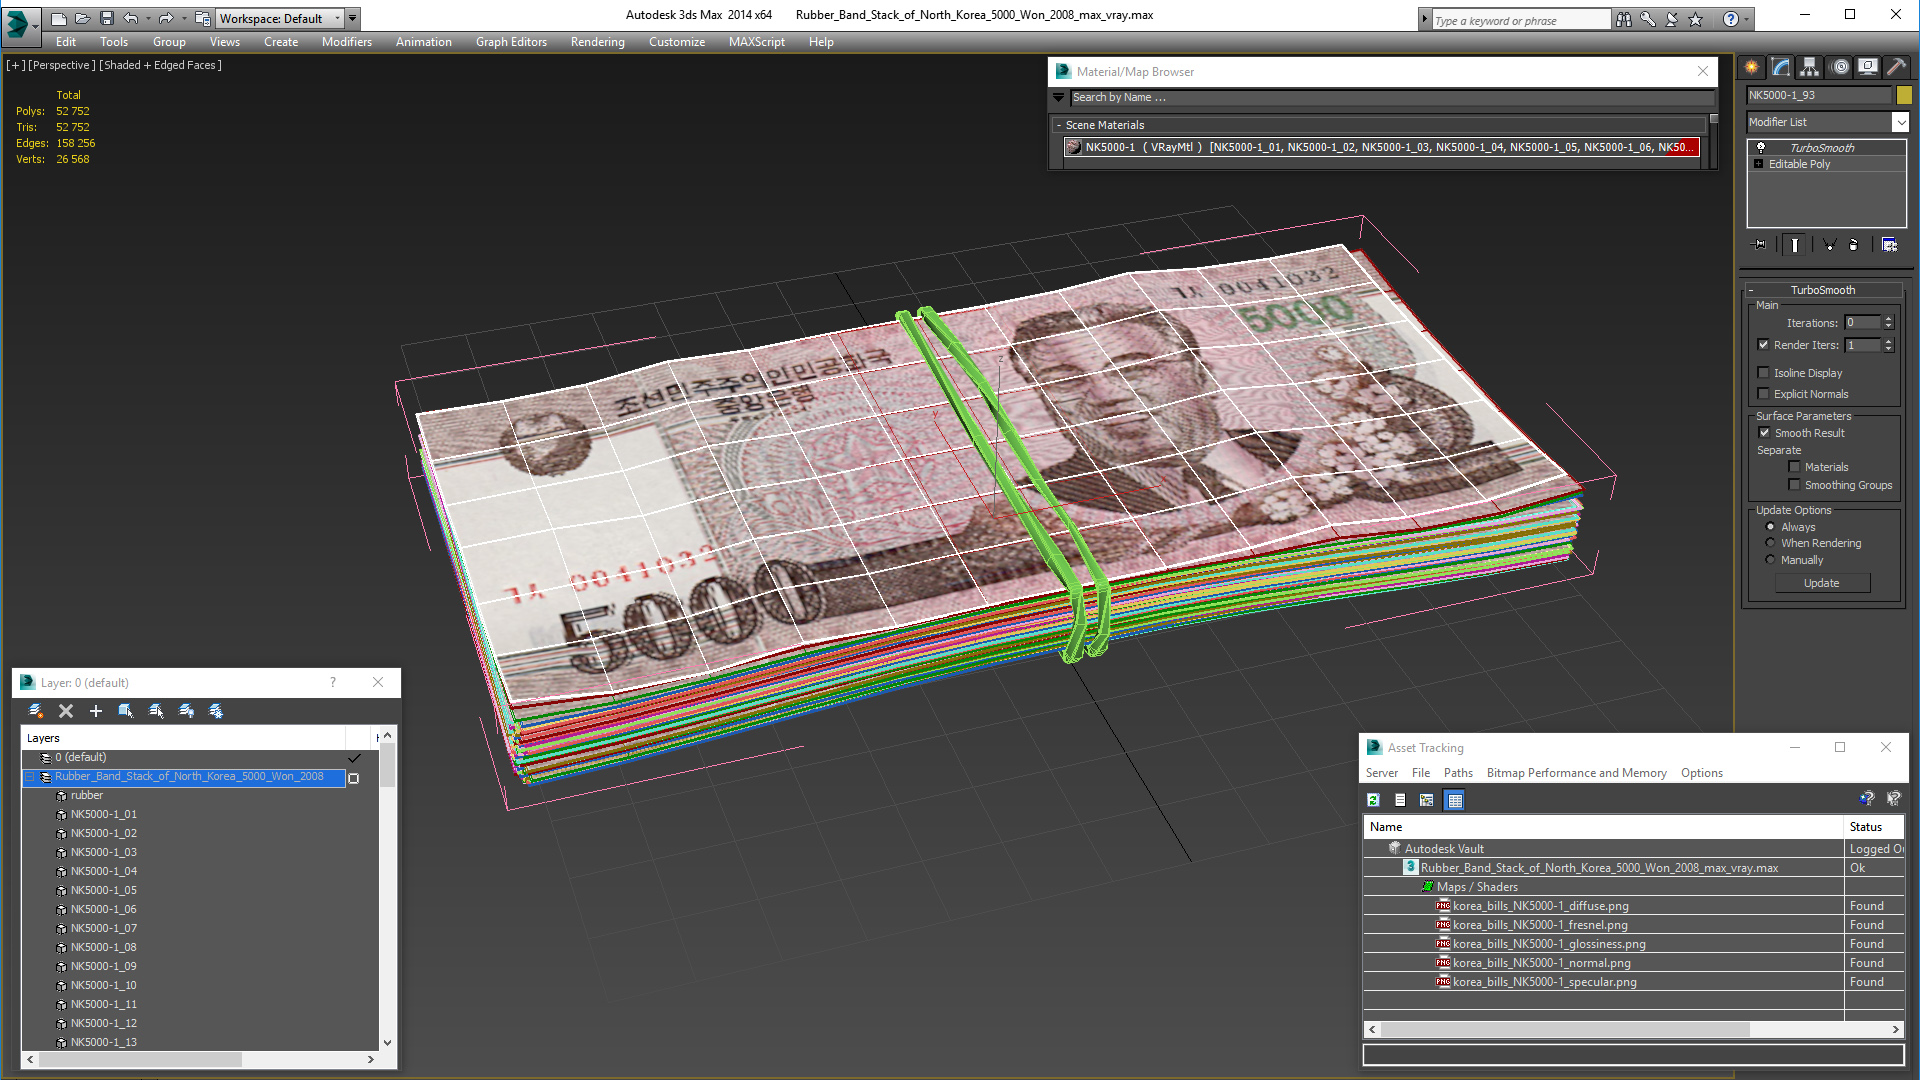Click binoculars search icon in title bar
Screen dimensions: 1920x1080
1624,19
